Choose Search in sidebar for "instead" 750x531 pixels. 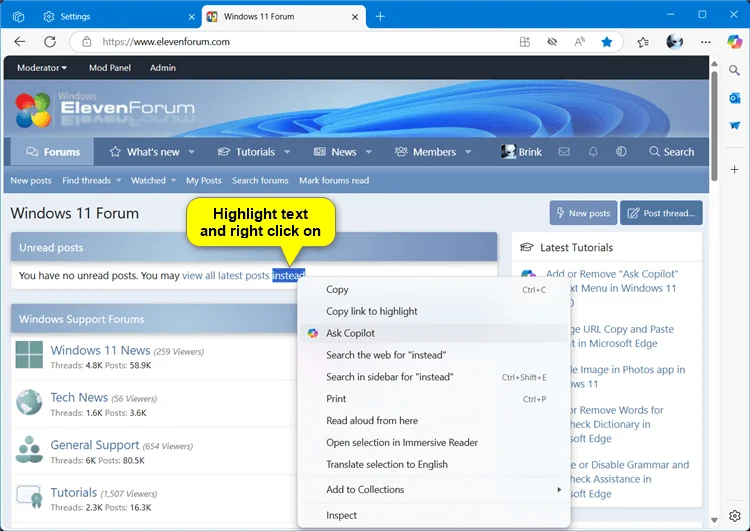(434, 377)
